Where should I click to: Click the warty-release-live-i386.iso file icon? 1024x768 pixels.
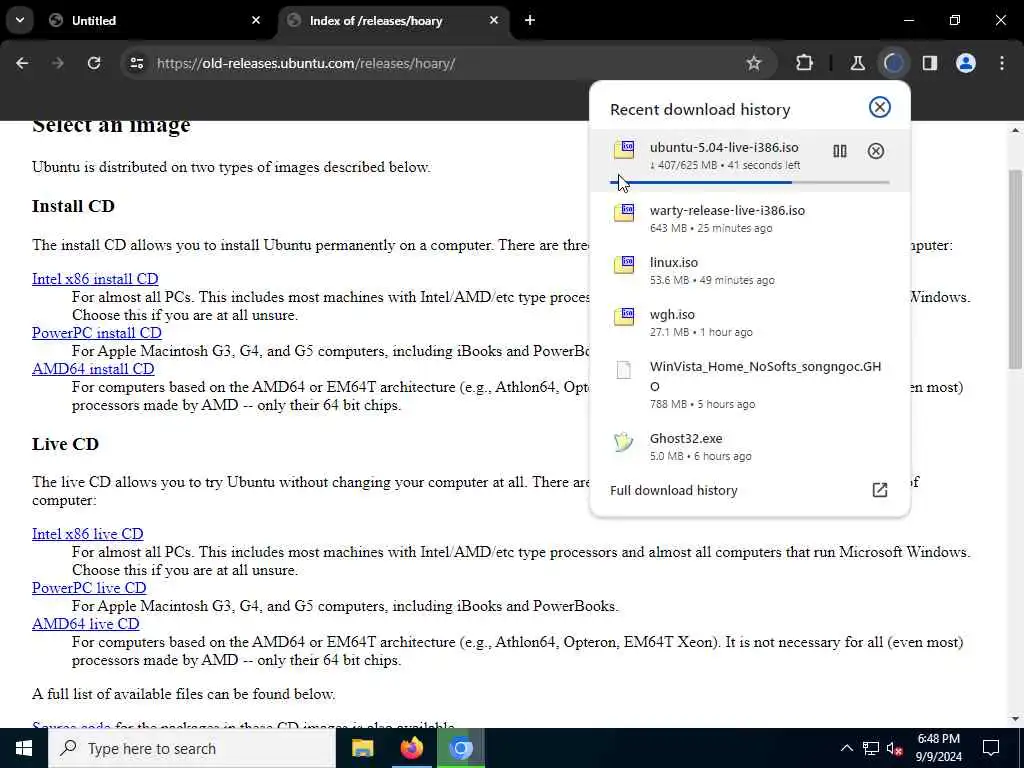point(624,213)
